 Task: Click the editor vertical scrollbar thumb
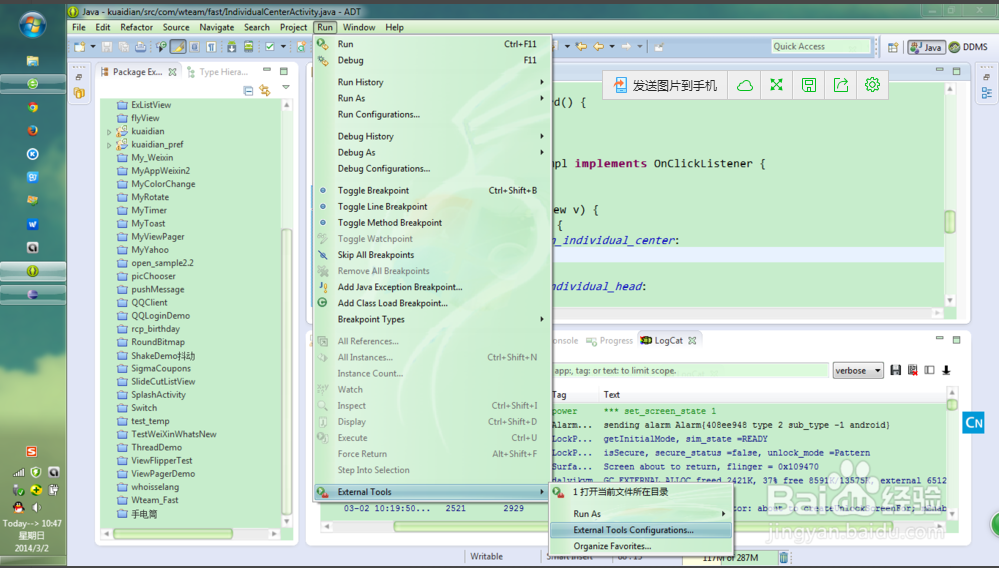click(950, 222)
